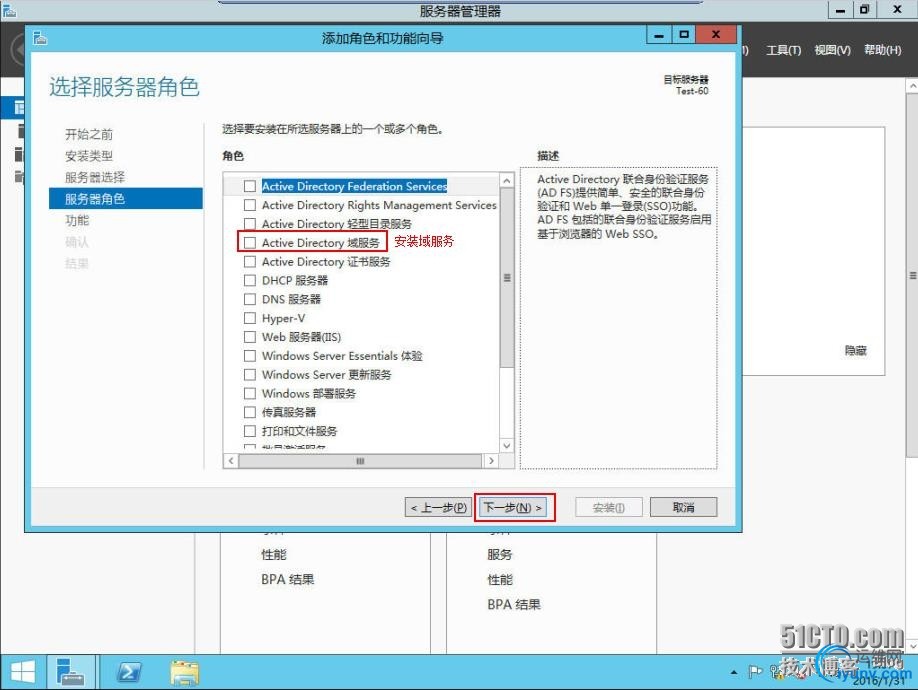Click Server Manager scrollbar up arrow
Viewport: 918px width, 690px height.
click(912, 85)
